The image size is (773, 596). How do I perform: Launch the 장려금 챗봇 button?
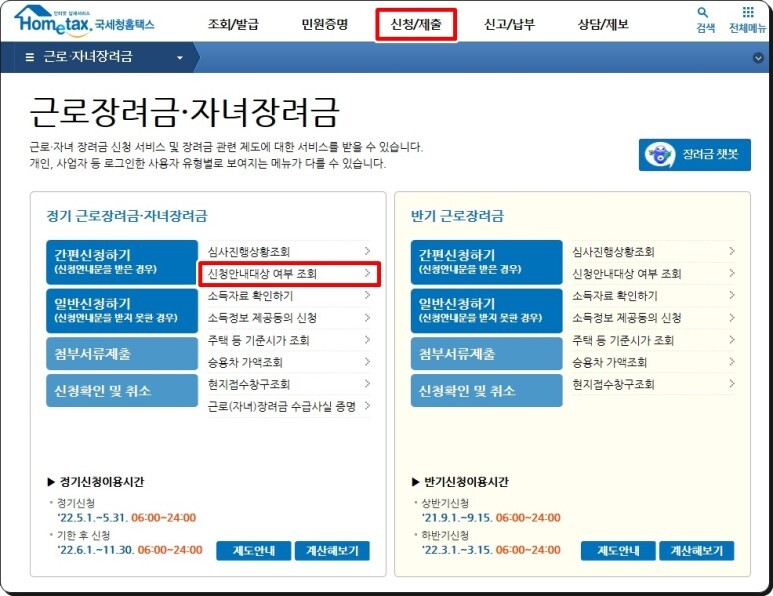(695, 155)
